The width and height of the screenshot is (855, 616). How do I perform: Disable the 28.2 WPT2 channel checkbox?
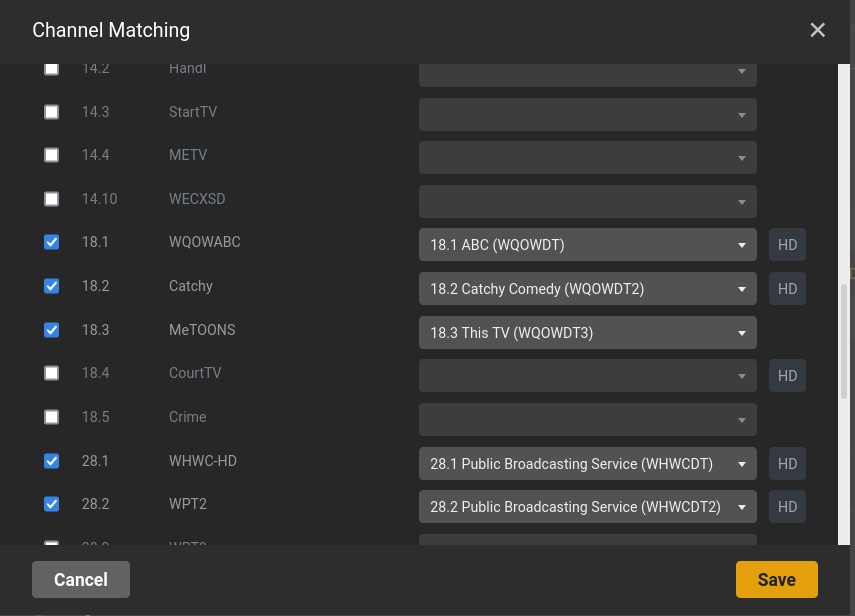[52, 504]
